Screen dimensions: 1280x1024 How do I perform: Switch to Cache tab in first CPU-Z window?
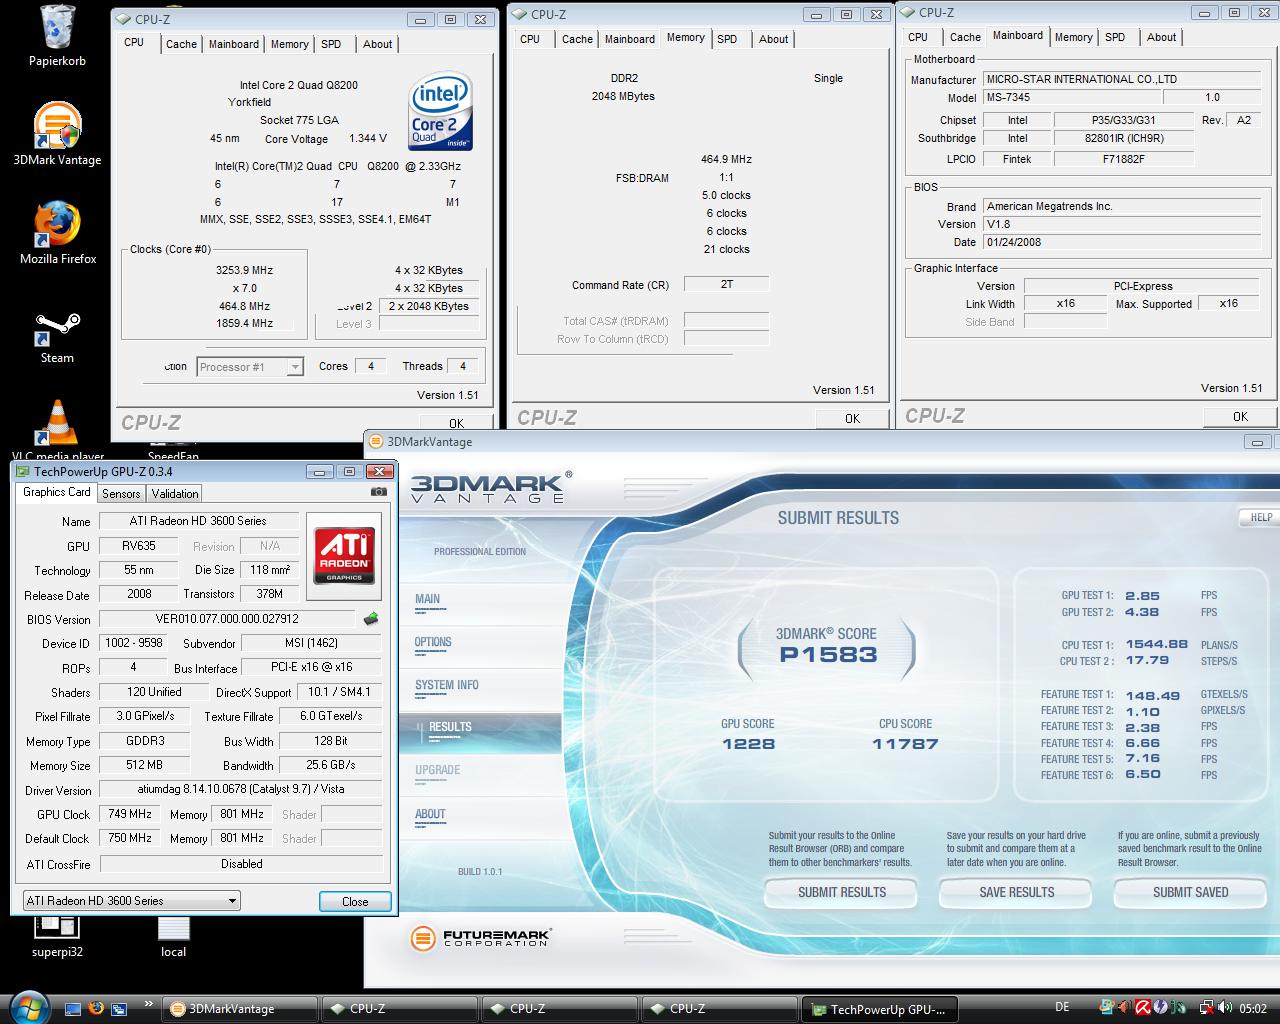click(x=181, y=44)
